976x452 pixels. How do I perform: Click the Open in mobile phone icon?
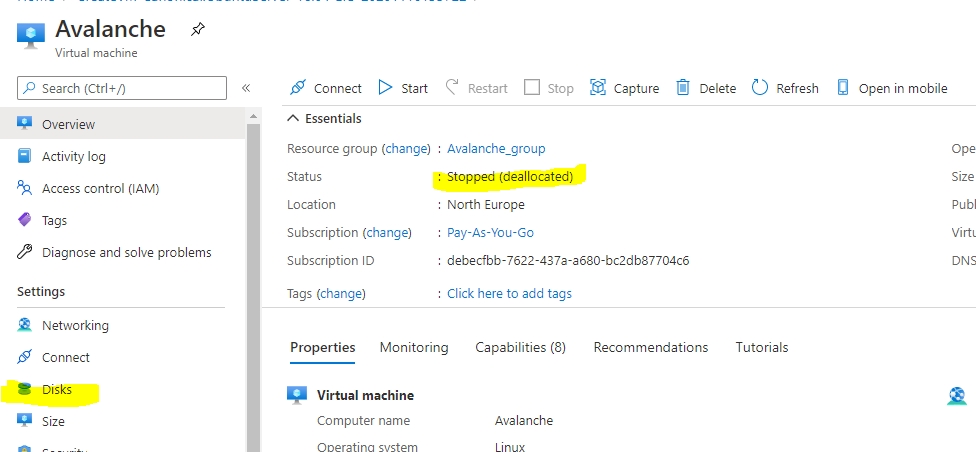[842, 88]
